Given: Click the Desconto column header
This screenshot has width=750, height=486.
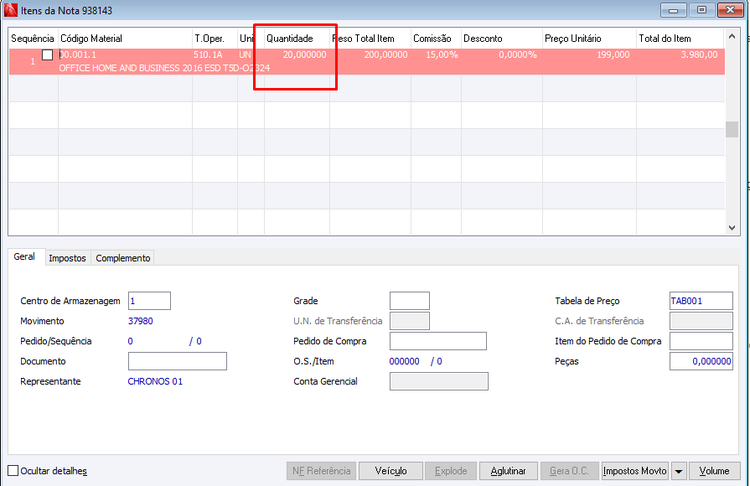Looking at the screenshot, I should tap(502, 38).
